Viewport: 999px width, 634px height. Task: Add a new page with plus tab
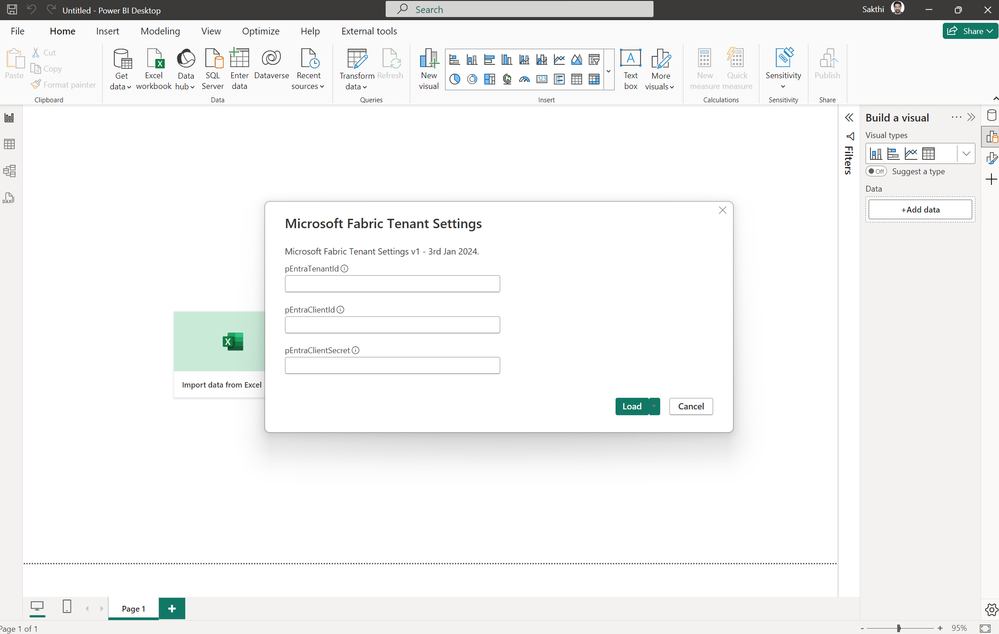coord(172,608)
